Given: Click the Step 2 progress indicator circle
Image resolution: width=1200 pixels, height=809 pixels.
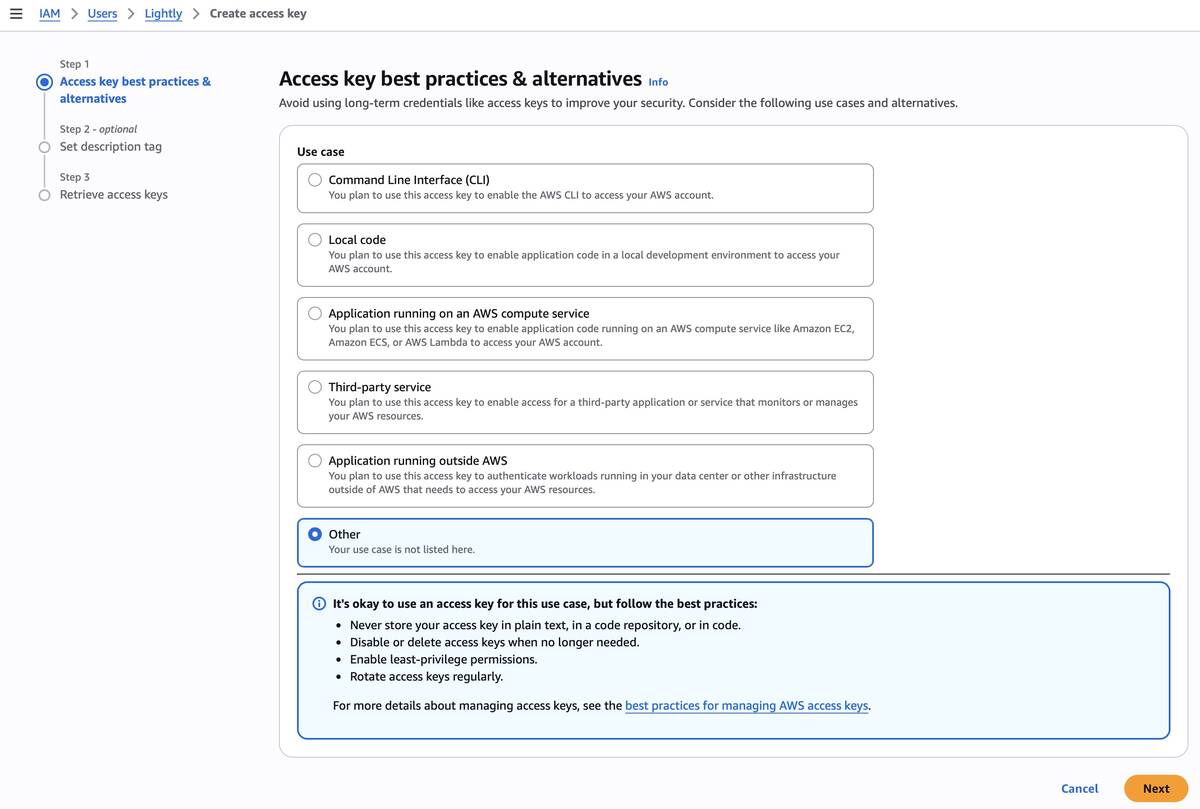Looking at the screenshot, I should point(43,146).
